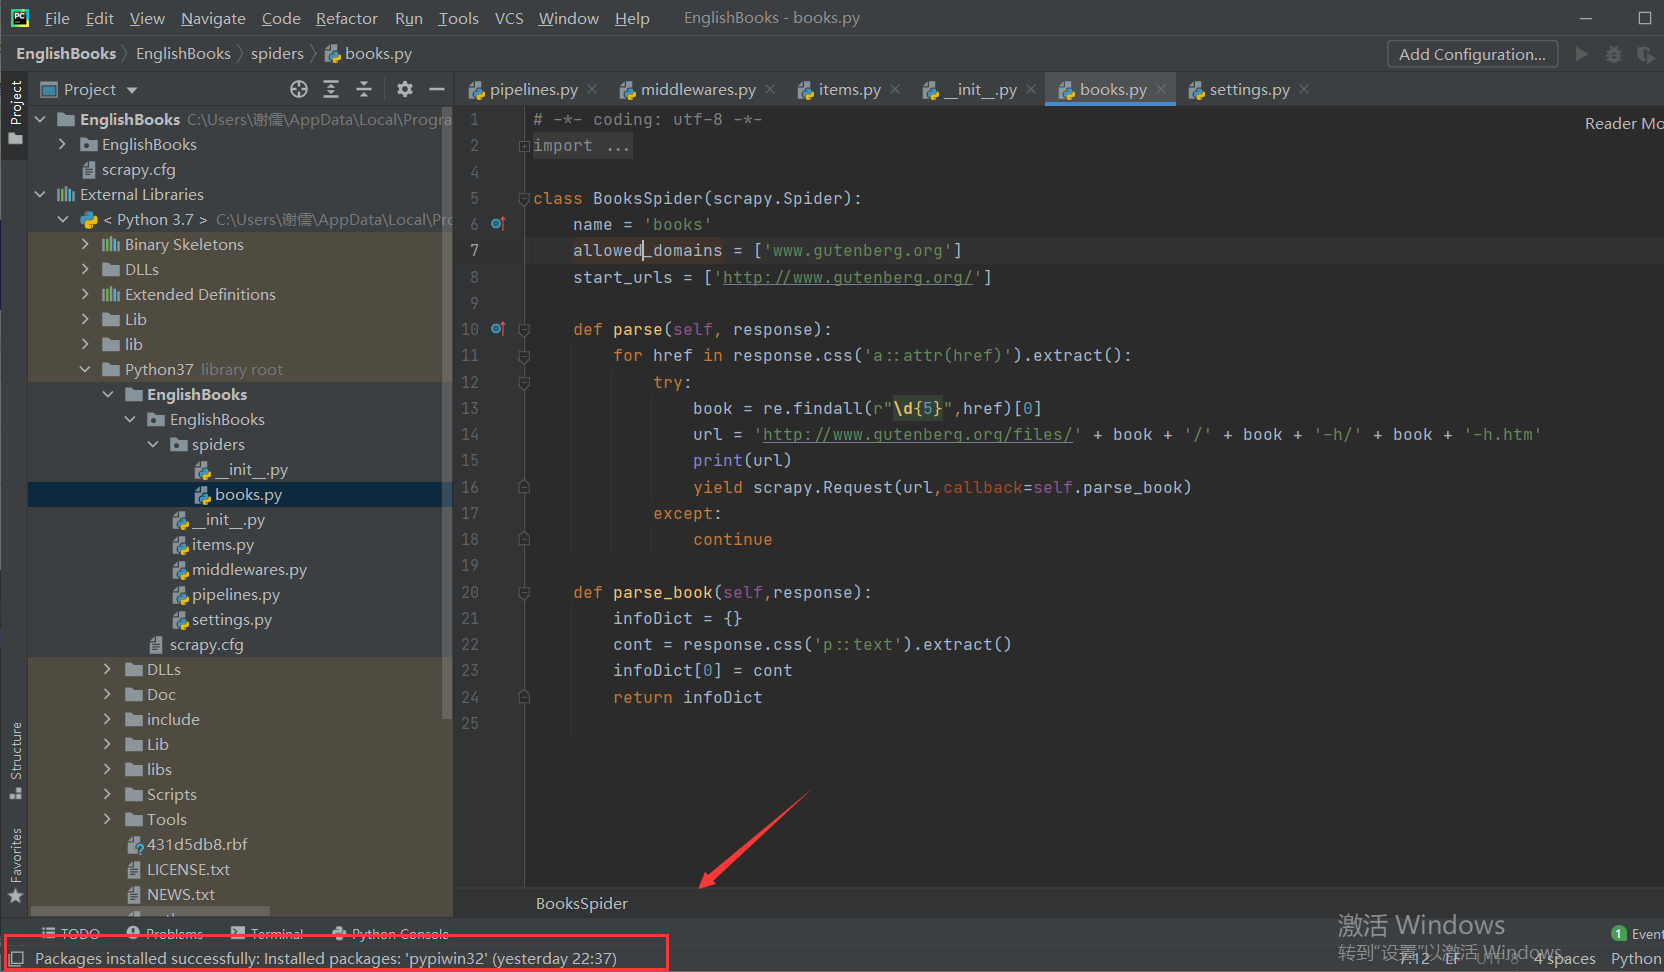
Task: Open the Problems tool window
Action: click(x=165, y=934)
